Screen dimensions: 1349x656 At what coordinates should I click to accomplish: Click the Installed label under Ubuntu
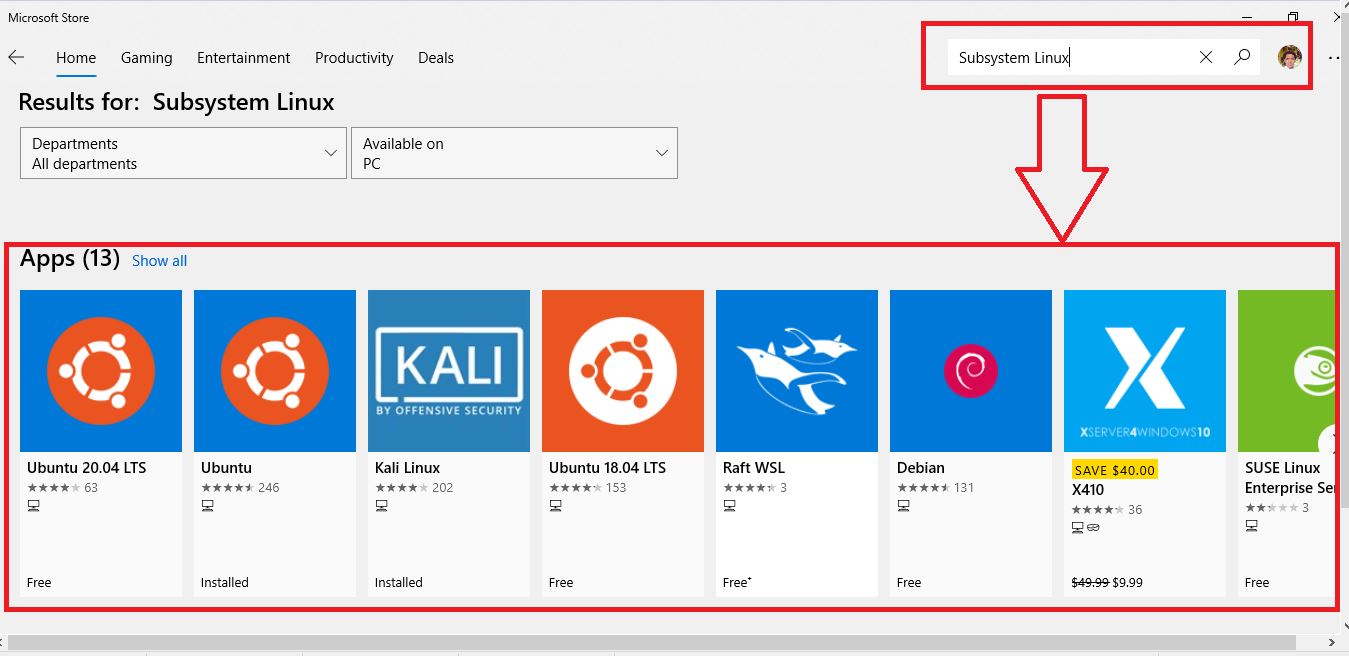tap(225, 582)
